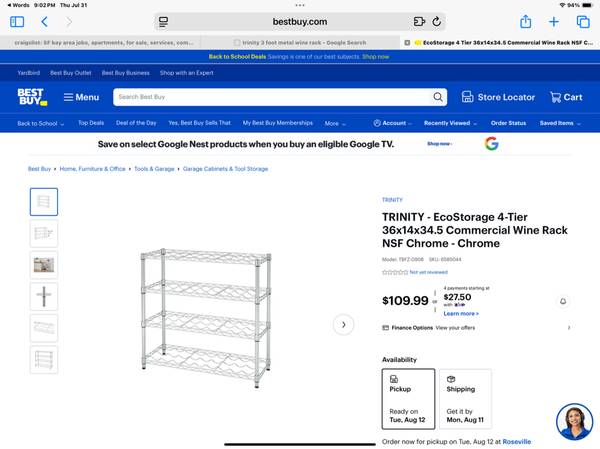Open the Store Locator
This screenshot has height=449, width=600.
coord(498,97)
